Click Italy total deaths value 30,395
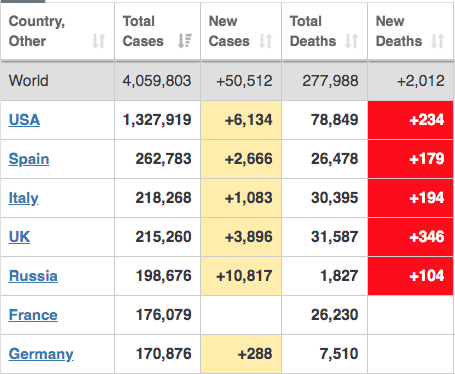Screen dimensions: 455x374 pyautogui.click(x=335, y=198)
